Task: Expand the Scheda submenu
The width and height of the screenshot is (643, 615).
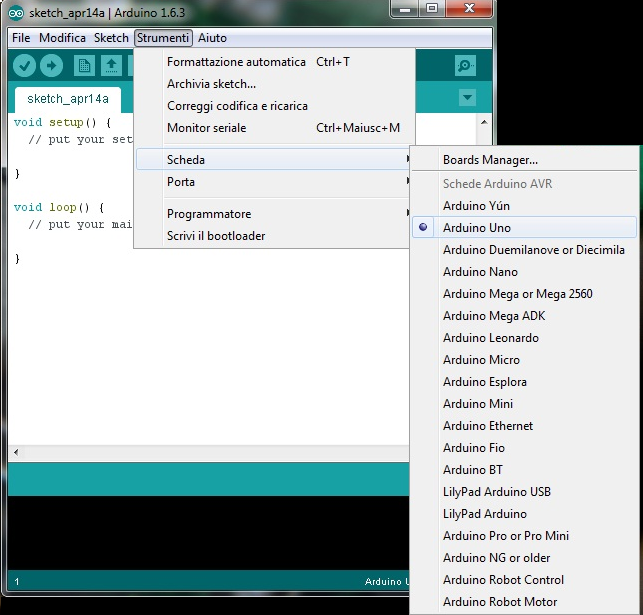Action: 273,159
